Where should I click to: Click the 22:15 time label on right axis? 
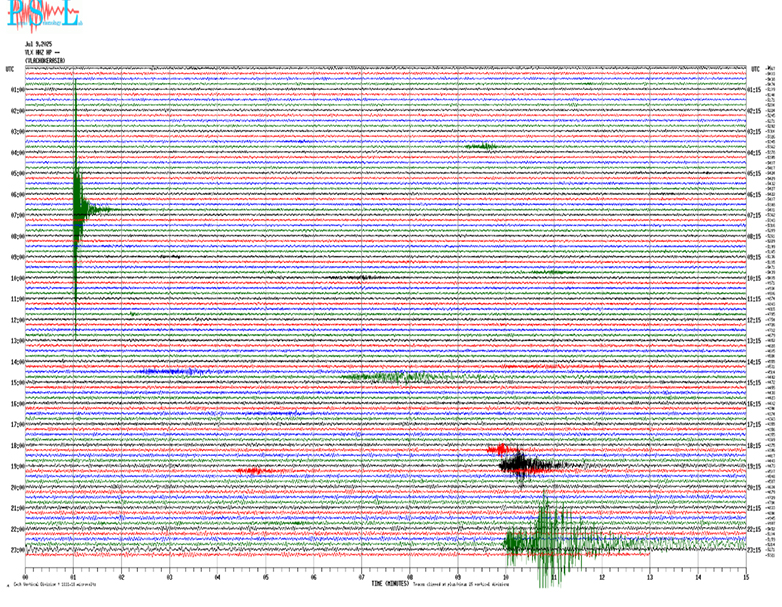[x=756, y=529]
